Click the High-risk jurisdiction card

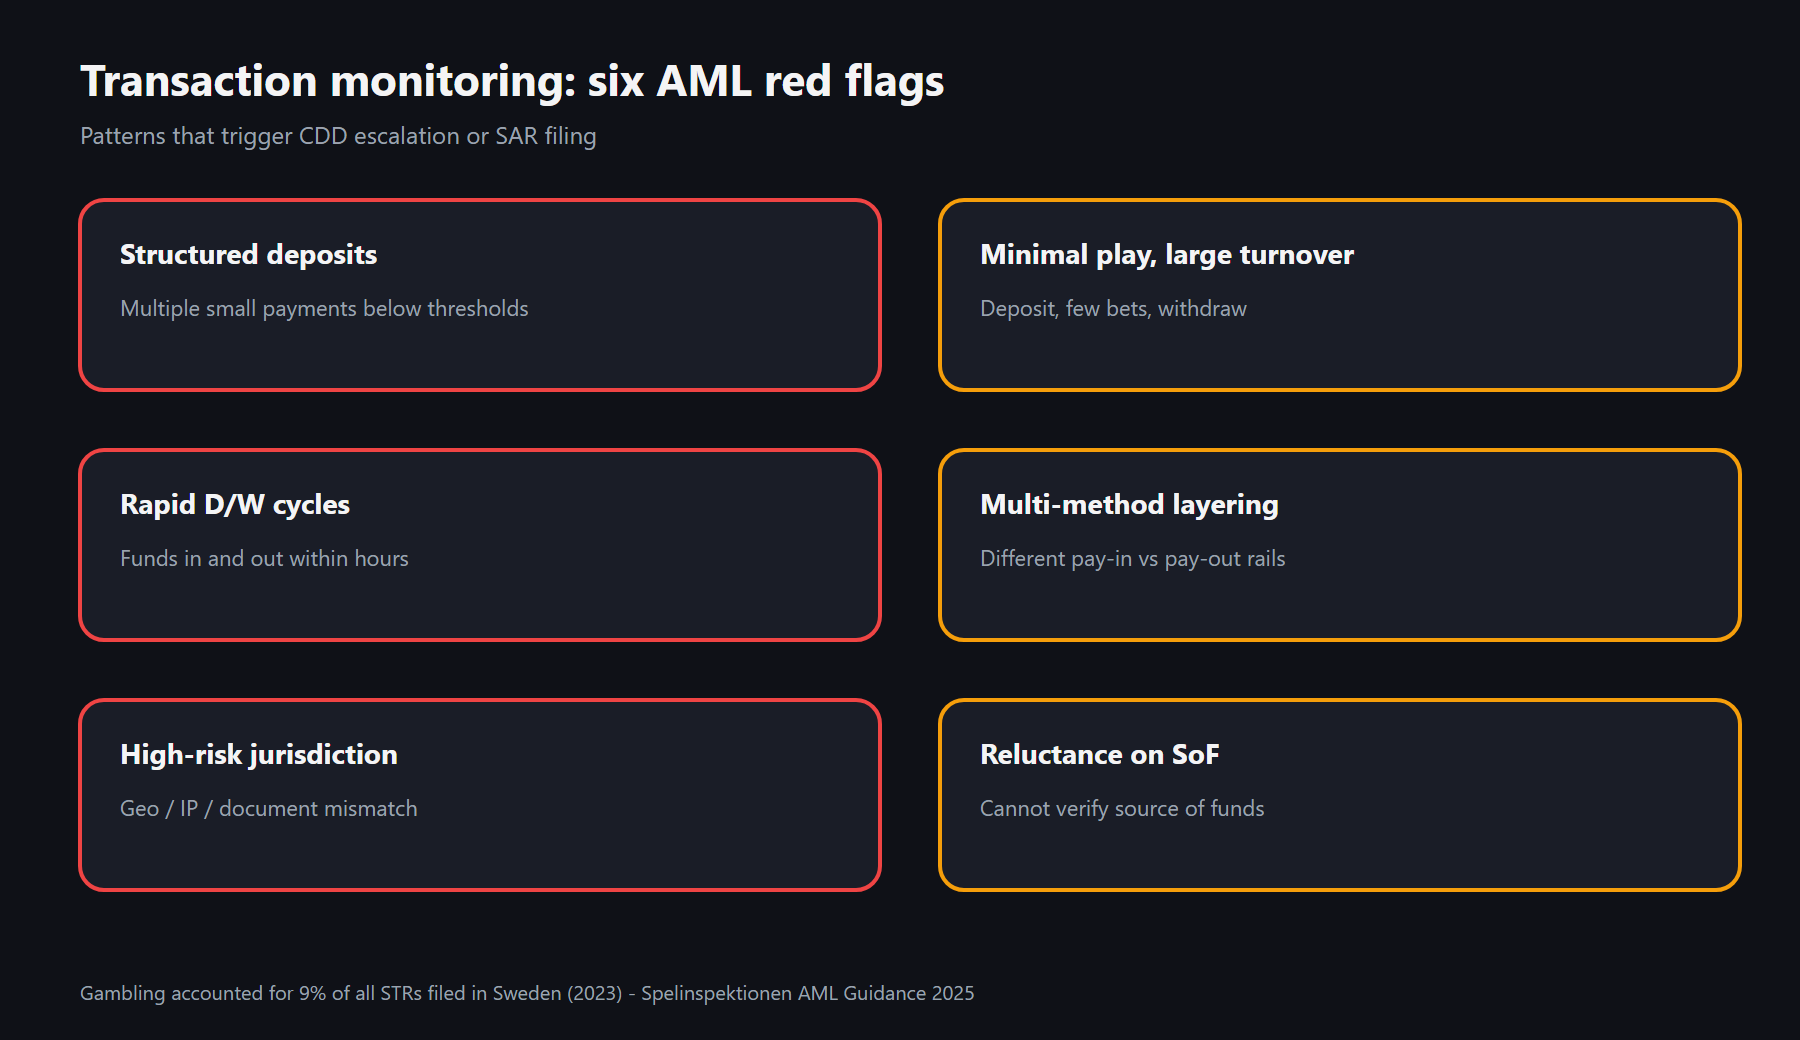coord(480,795)
